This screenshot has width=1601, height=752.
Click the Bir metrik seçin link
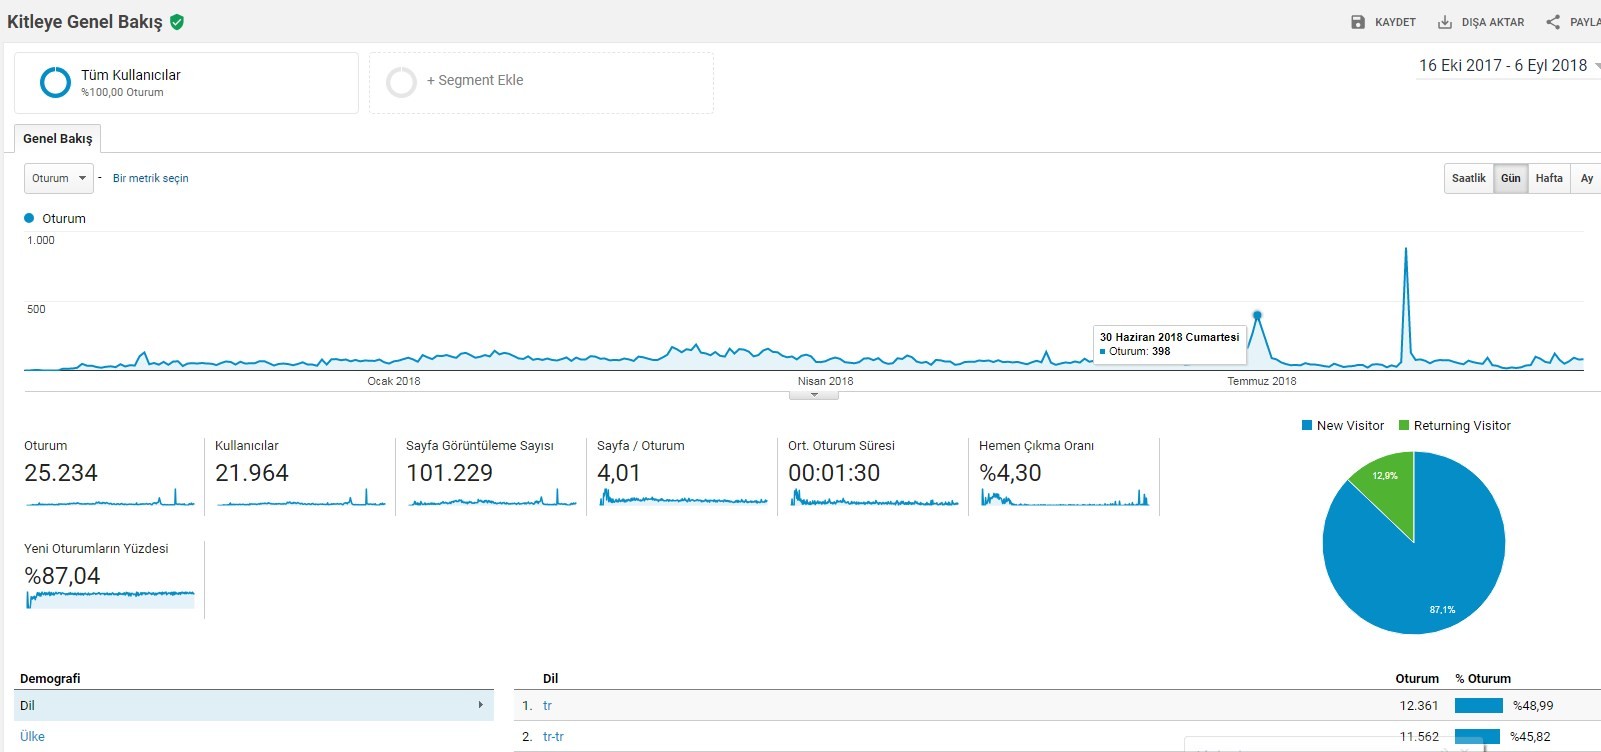(x=150, y=178)
